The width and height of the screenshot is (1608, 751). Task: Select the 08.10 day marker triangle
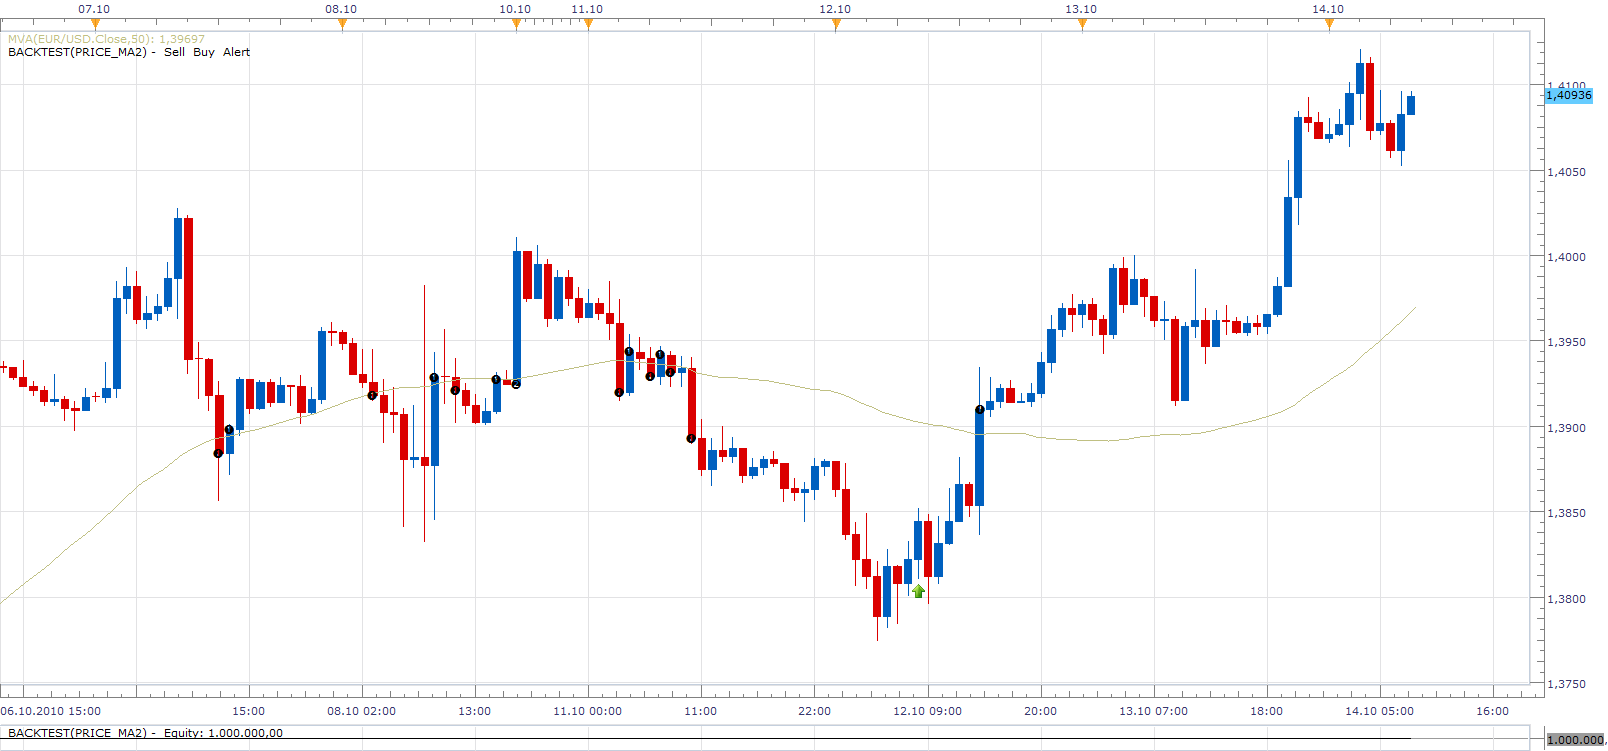(342, 25)
